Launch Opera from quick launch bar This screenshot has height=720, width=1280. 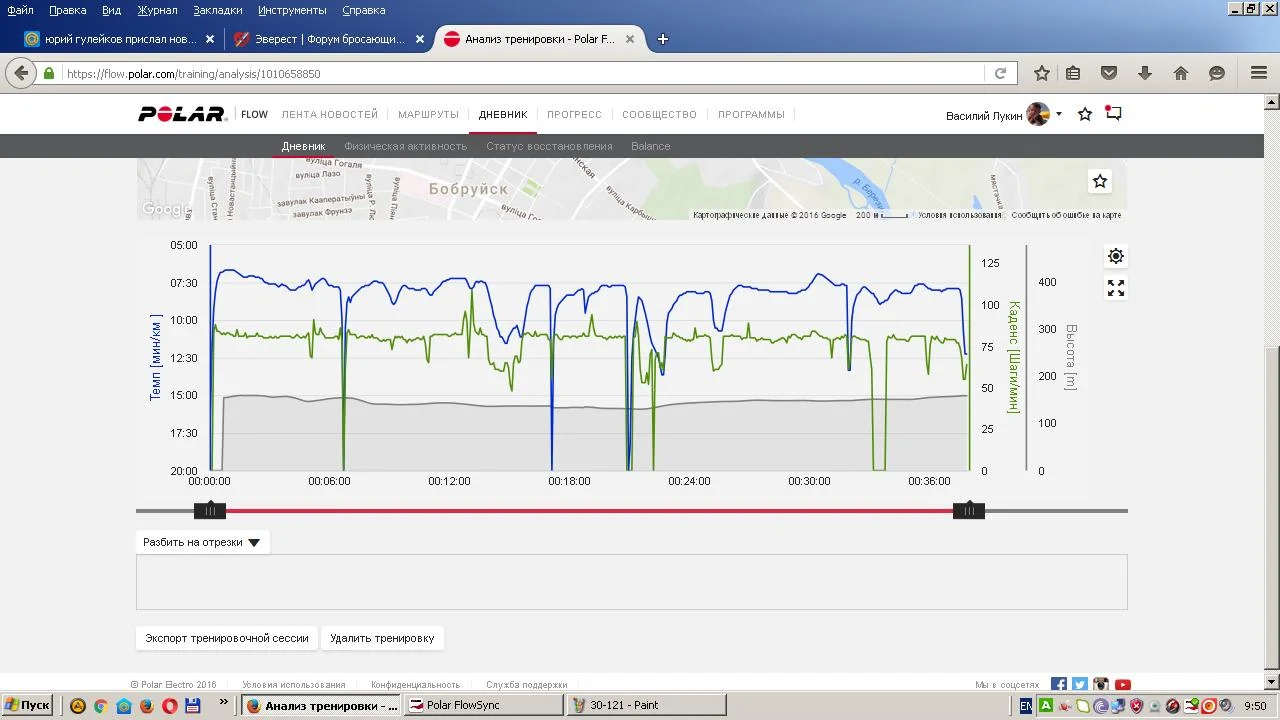(170, 705)
